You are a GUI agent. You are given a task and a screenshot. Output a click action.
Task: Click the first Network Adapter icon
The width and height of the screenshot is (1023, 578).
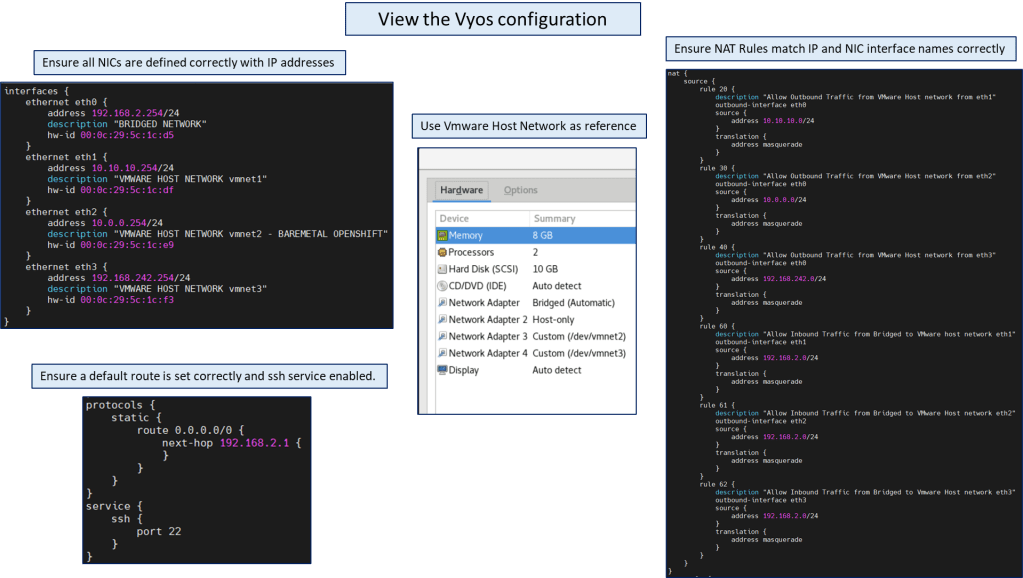[442, 303]
